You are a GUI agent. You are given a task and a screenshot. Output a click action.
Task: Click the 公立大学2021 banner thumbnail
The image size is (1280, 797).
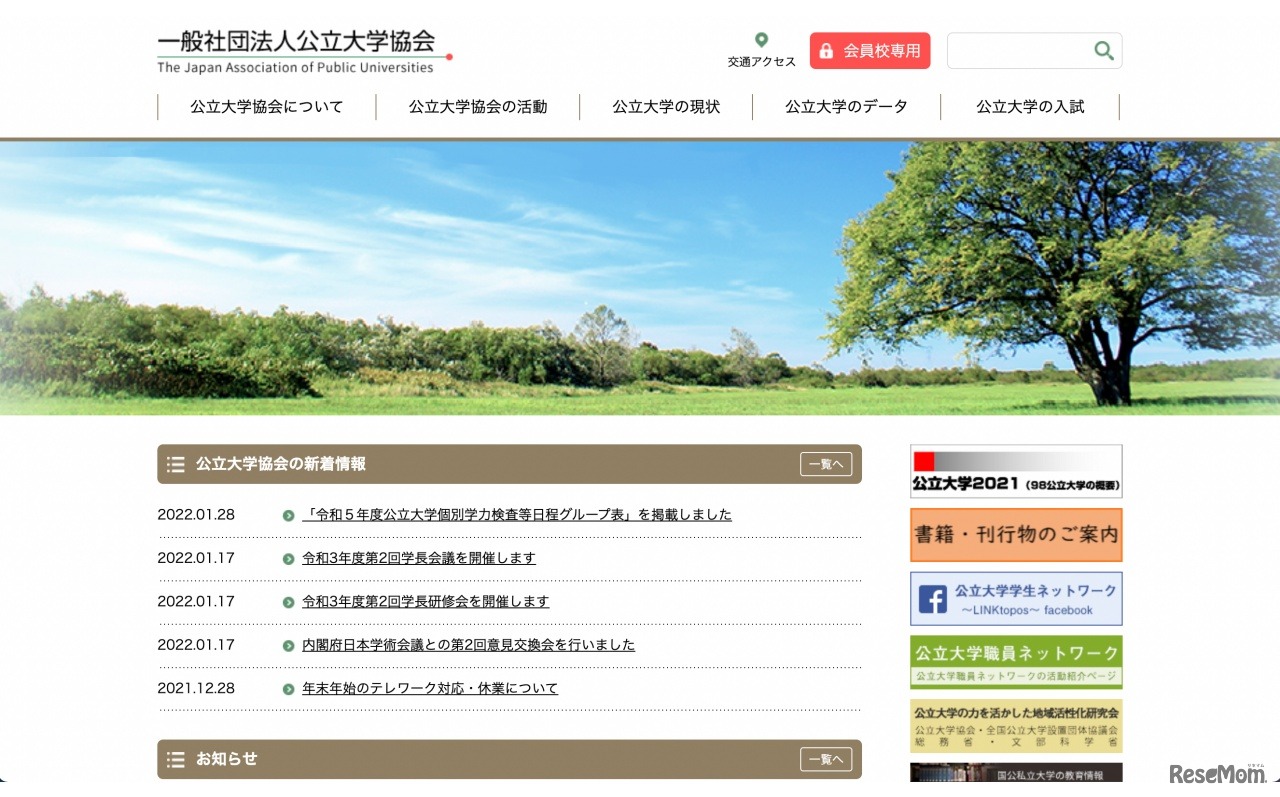(x=1016, y=472)
